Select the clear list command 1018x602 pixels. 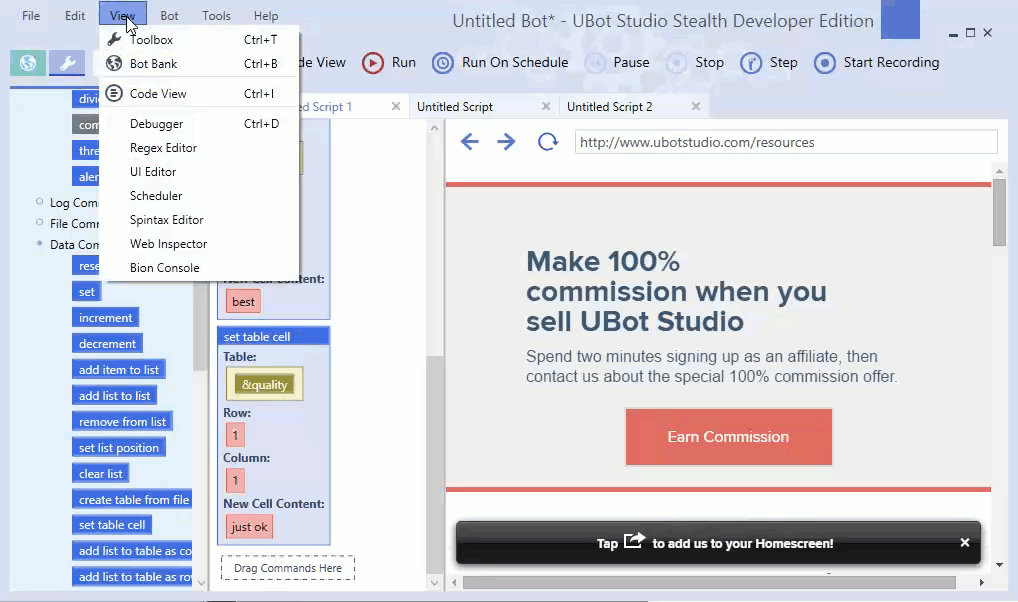[x=101, y=473]
